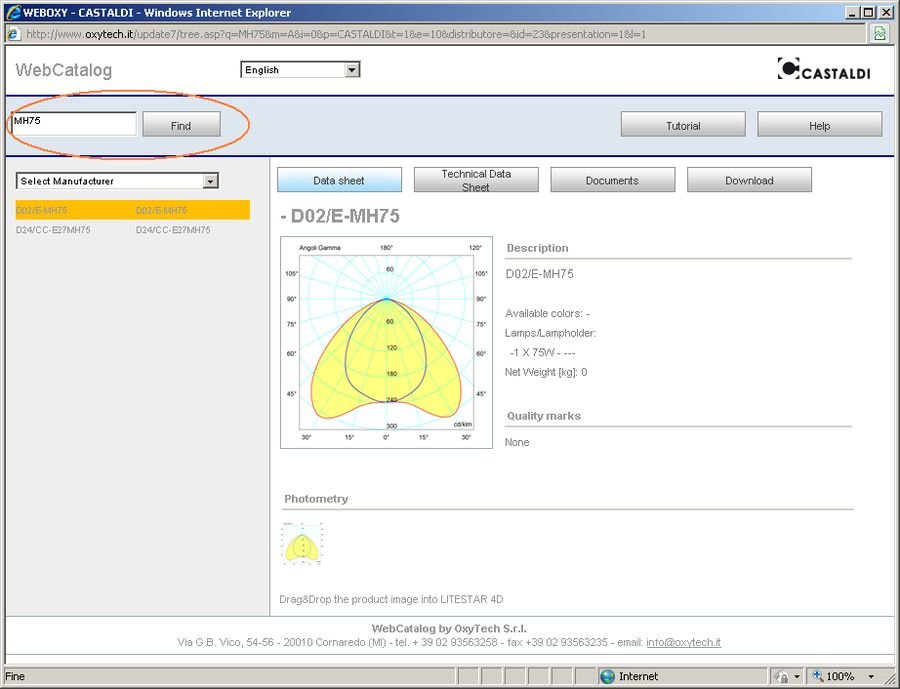Click the small Photometry thumbnail

pyautogui.click(x=302, y=543)
